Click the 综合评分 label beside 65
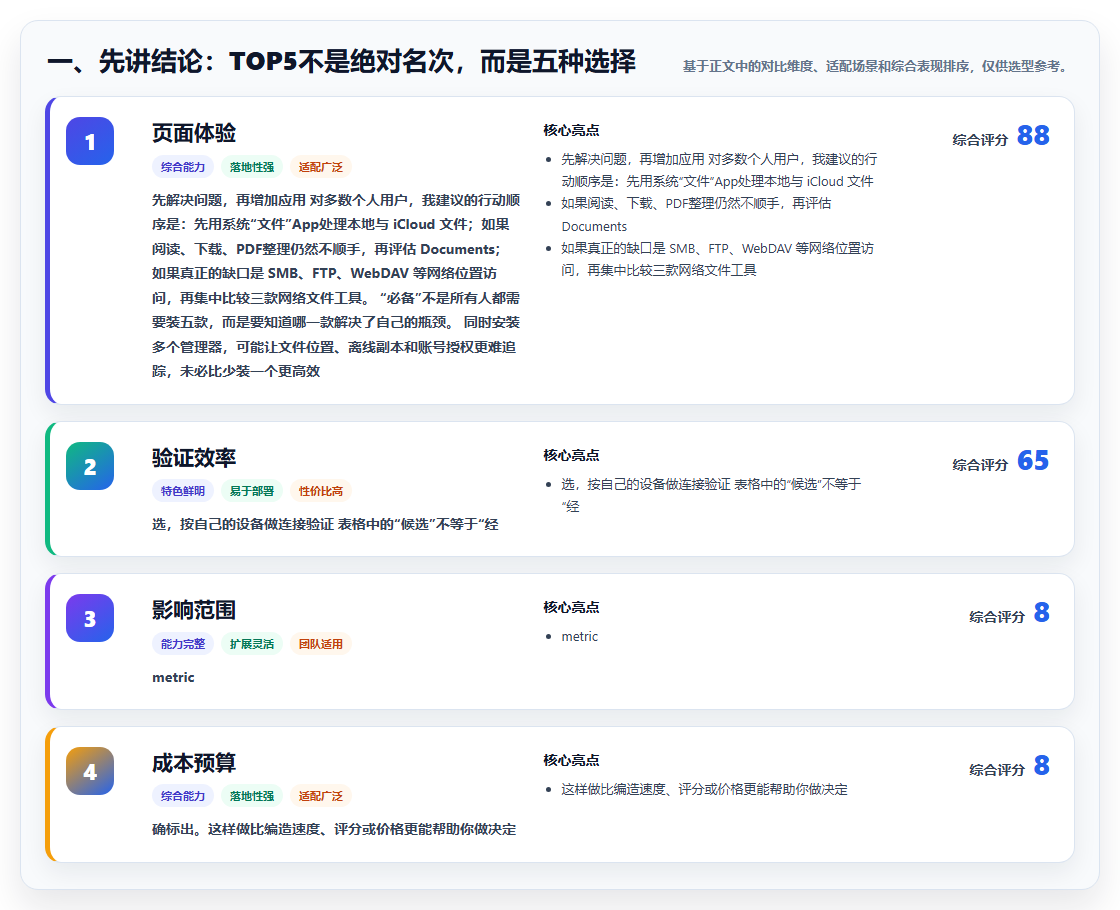 pos(980,465)
